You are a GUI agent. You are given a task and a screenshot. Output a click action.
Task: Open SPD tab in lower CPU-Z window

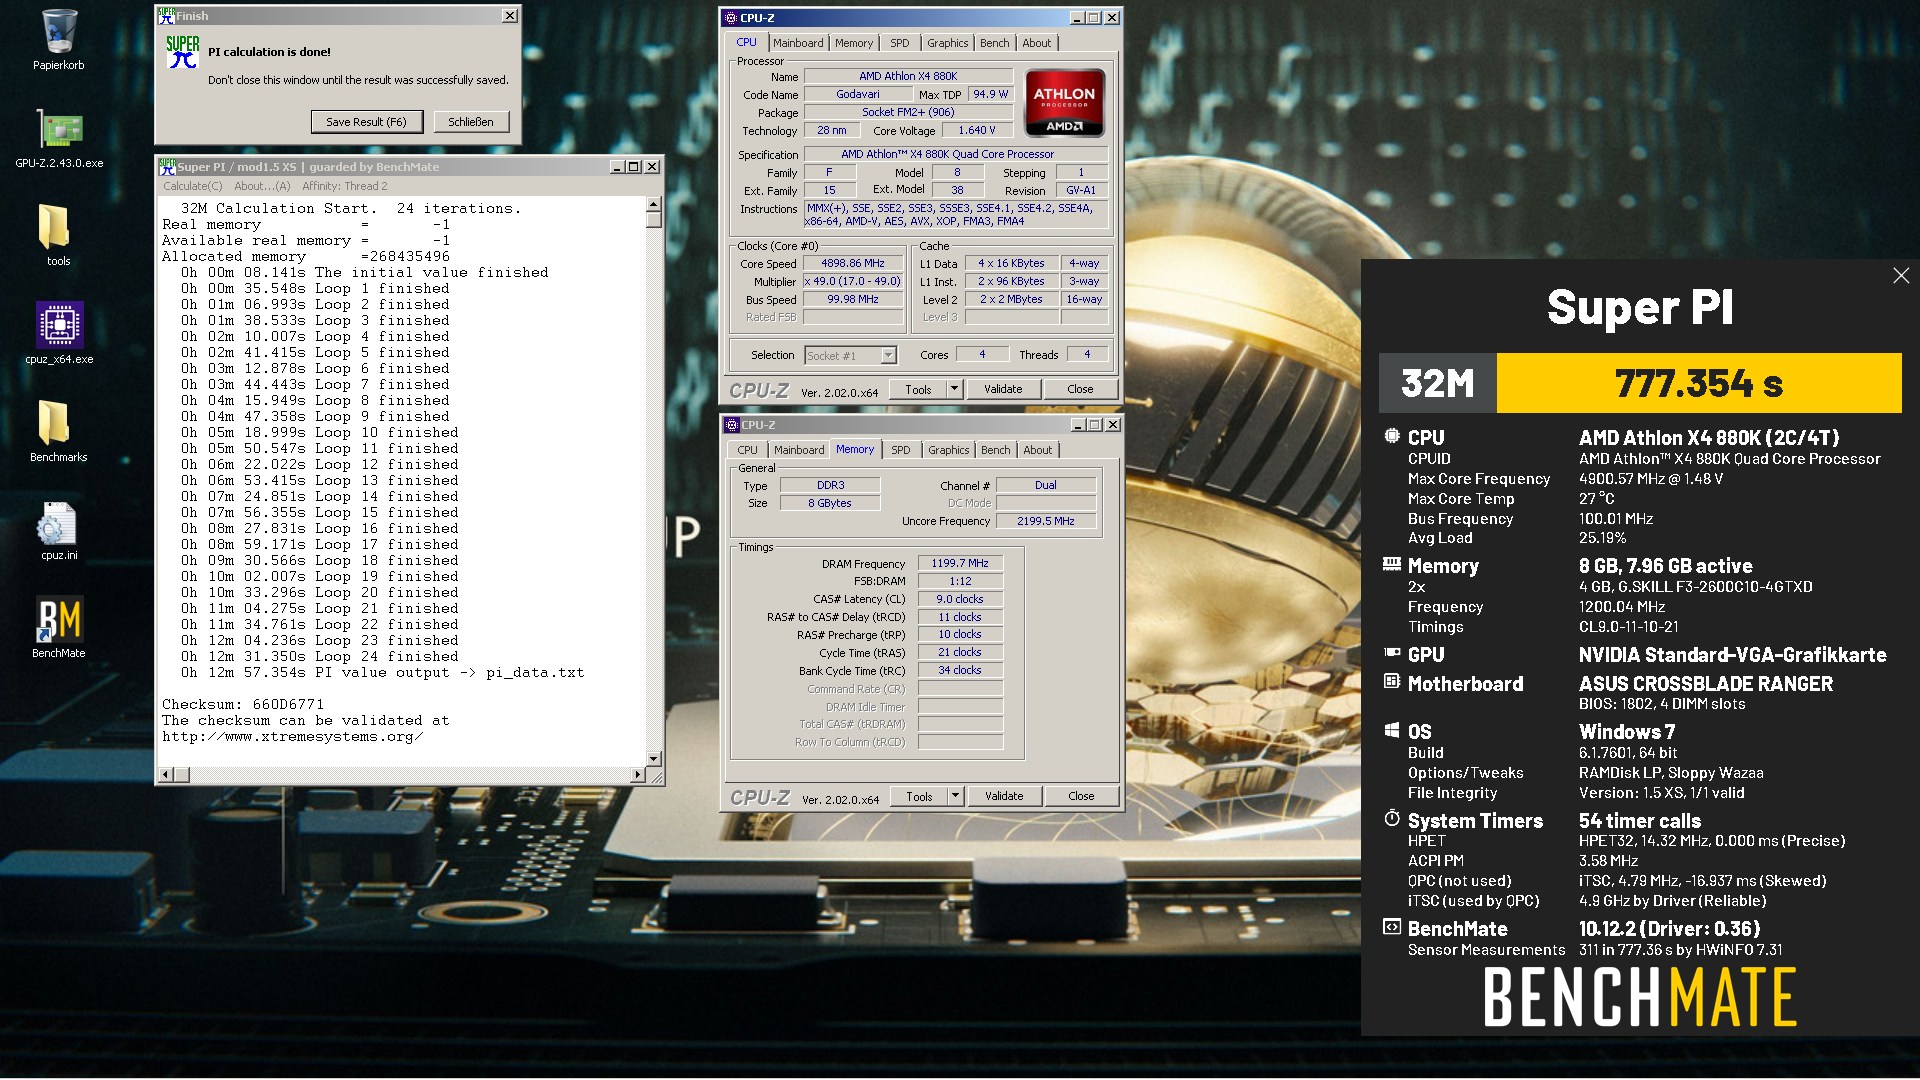point(901,450)
